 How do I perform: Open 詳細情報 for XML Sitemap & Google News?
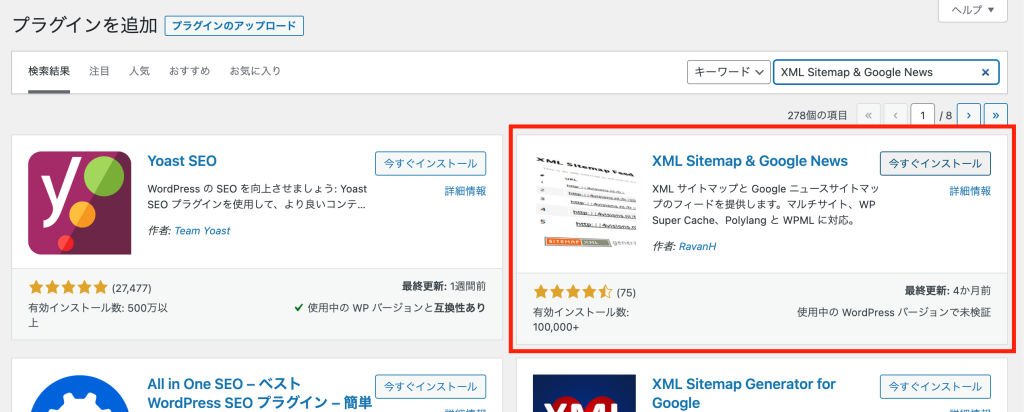click(x=970, y=191)
